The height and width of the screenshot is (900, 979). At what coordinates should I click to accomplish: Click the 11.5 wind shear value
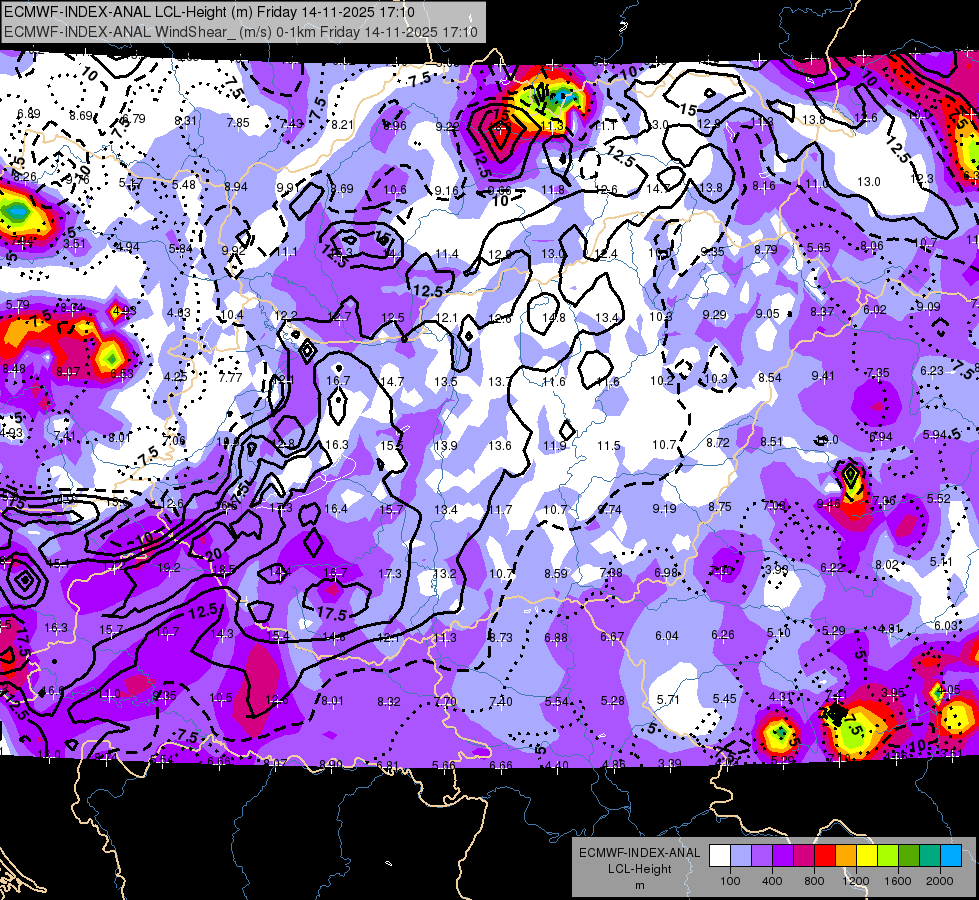click(x=609, y=445)
